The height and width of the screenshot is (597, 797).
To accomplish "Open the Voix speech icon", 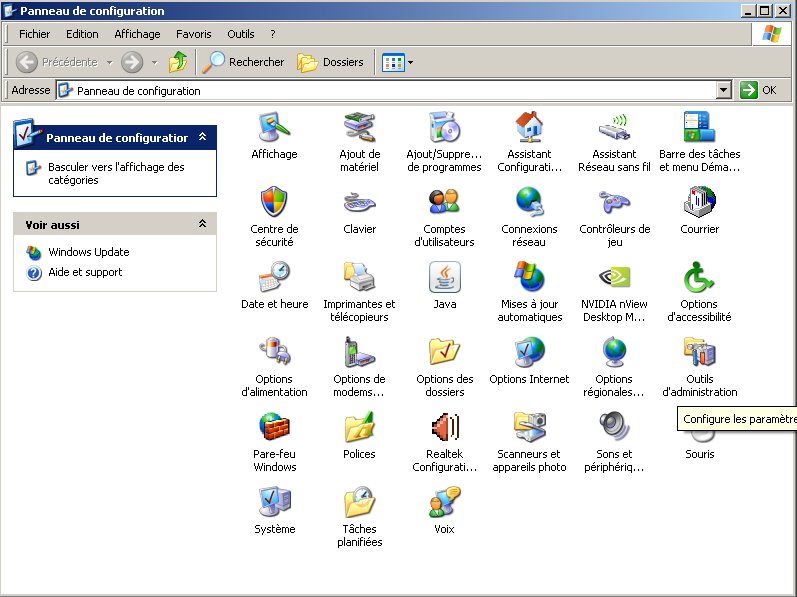I will pyautogui.click(x=444, y=501).
